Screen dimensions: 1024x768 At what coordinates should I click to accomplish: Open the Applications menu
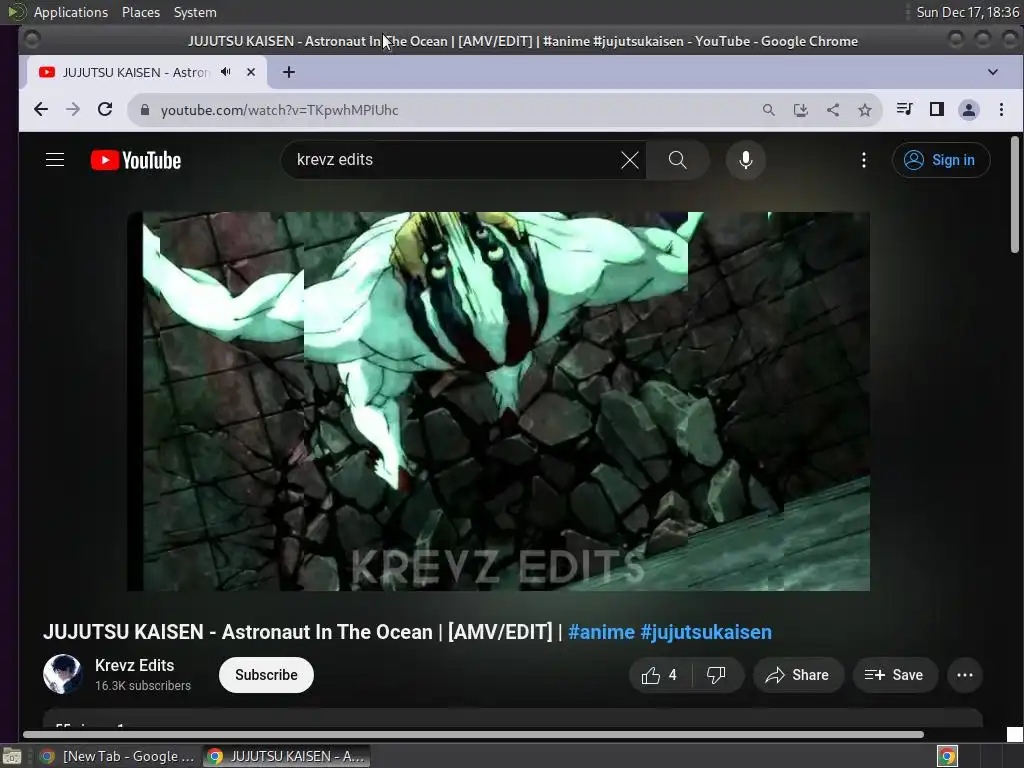[71, 12]
